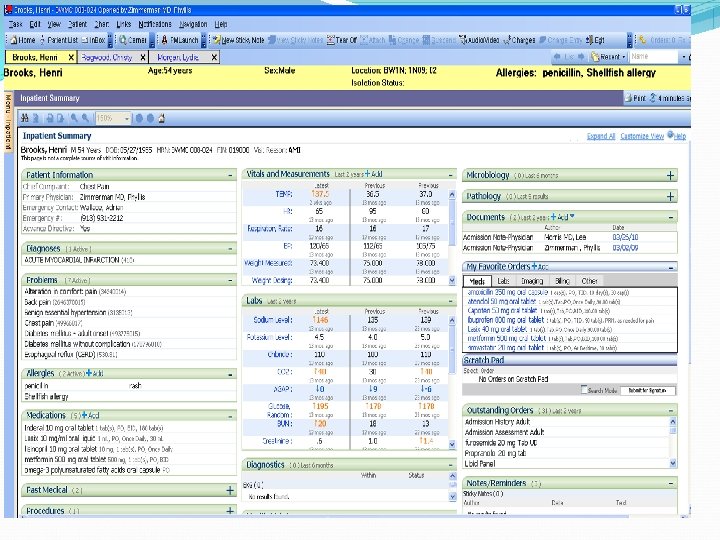This screenshot has height=540, width=720.
Task: Click the print icon in the summary toolbar
Action: click(50, 118)
